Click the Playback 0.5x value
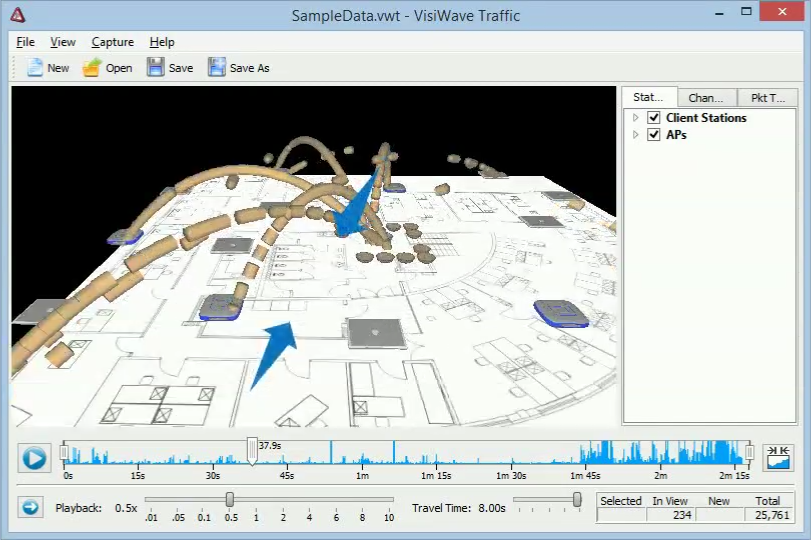This screenshot has width=811, height=540. 126,508
